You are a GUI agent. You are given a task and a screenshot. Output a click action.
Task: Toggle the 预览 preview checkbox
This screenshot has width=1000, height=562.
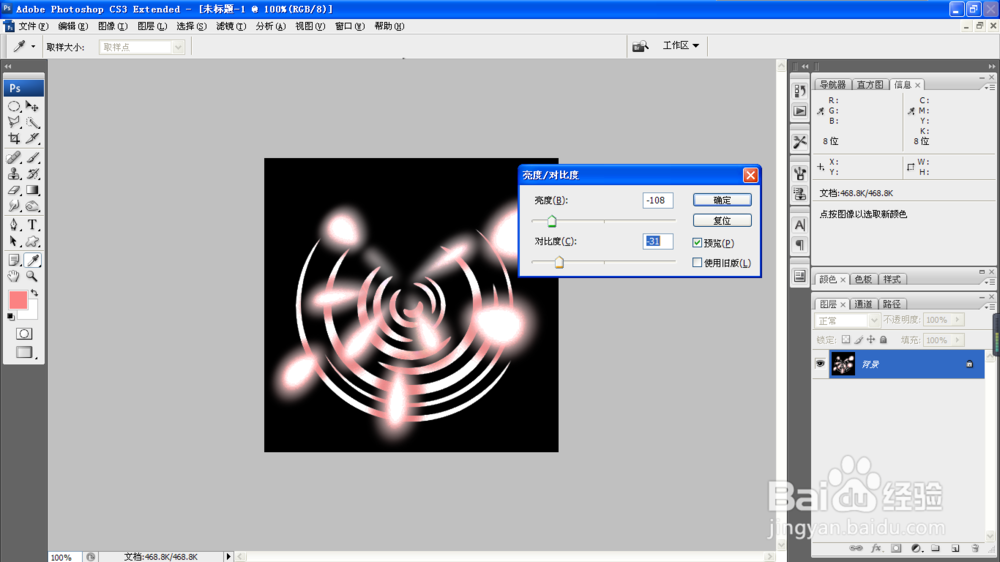pos(697,242)
